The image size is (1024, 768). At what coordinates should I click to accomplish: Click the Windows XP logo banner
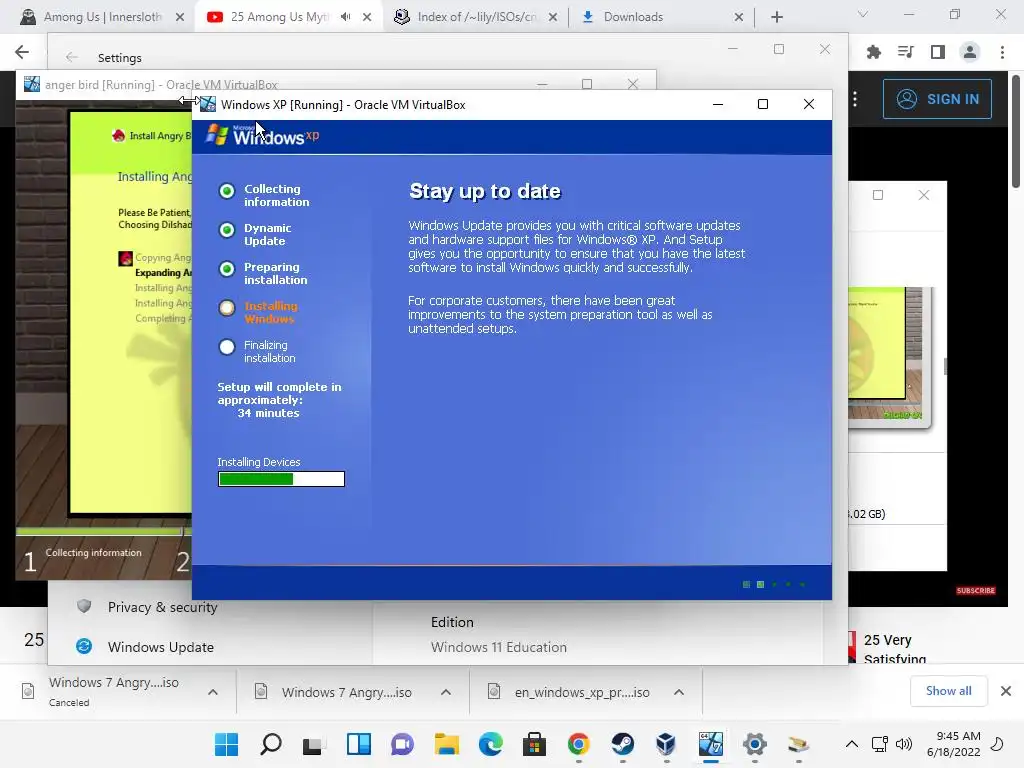(x=263, y=135)
